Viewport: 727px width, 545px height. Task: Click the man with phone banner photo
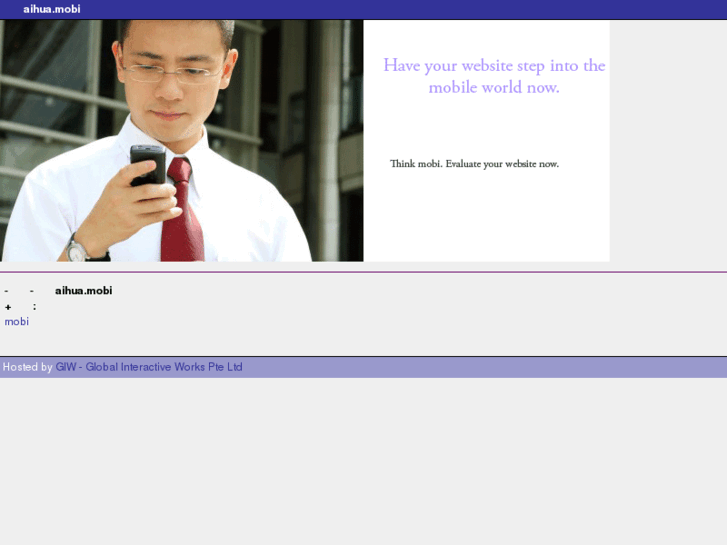tap(182, 141)
